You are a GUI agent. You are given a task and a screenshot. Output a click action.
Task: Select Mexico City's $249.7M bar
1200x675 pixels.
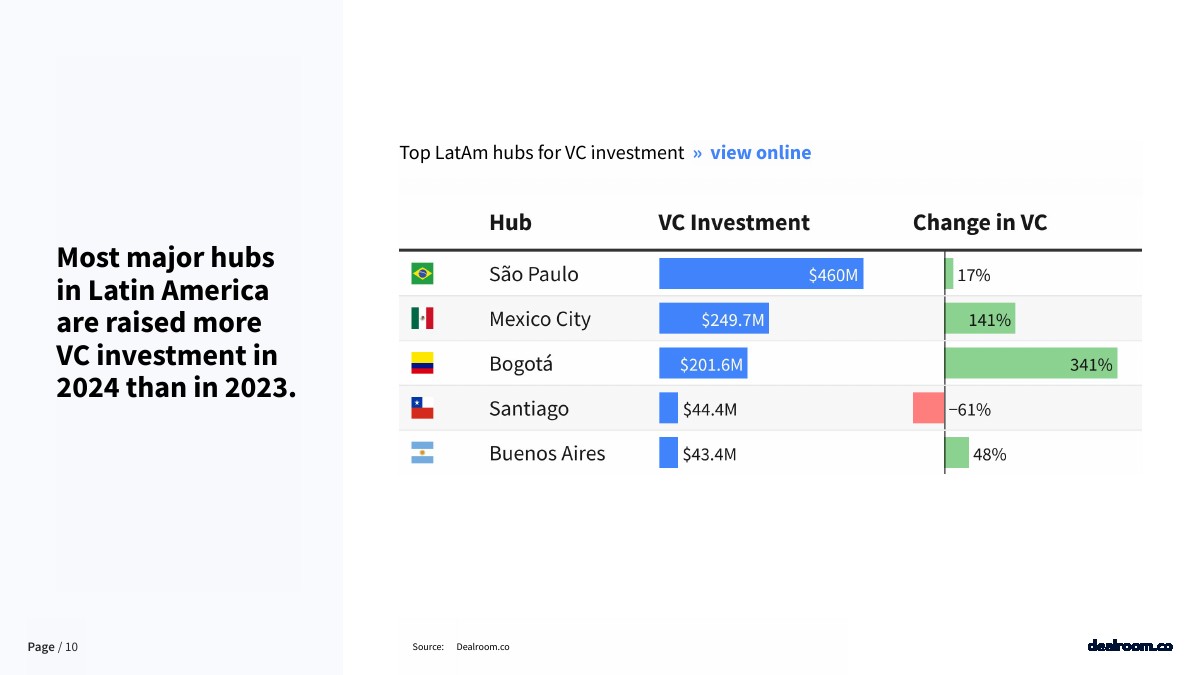tap(713, 319)
